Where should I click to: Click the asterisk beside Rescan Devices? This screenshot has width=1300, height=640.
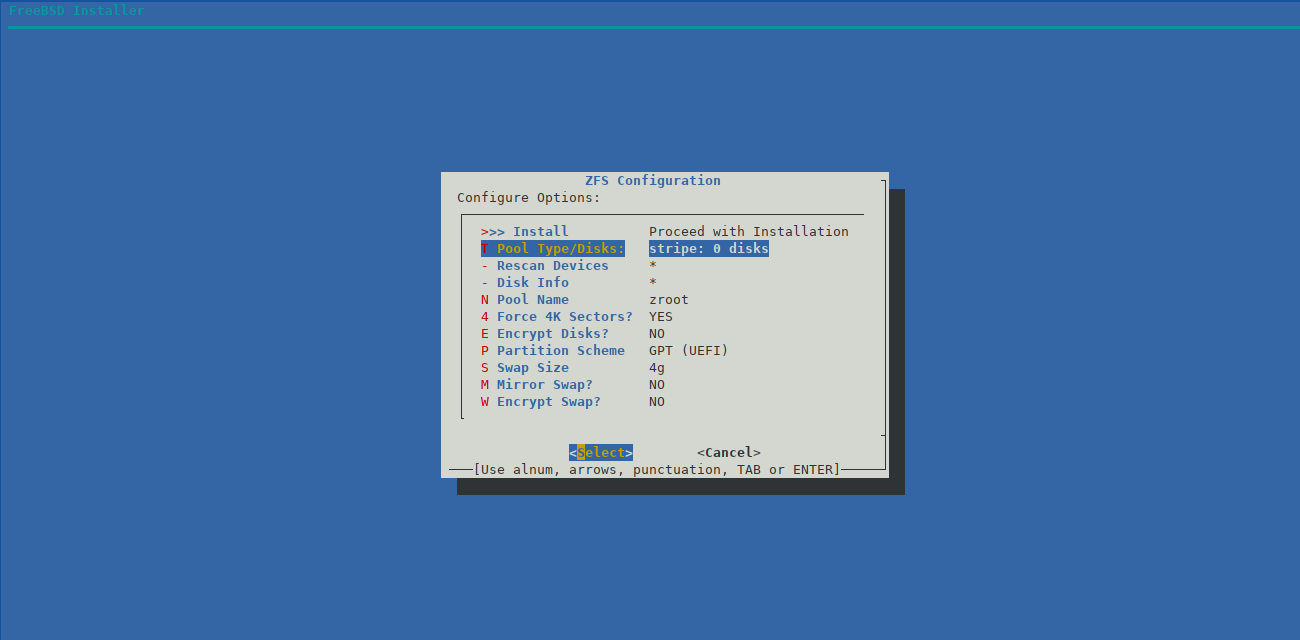(653, 265)
